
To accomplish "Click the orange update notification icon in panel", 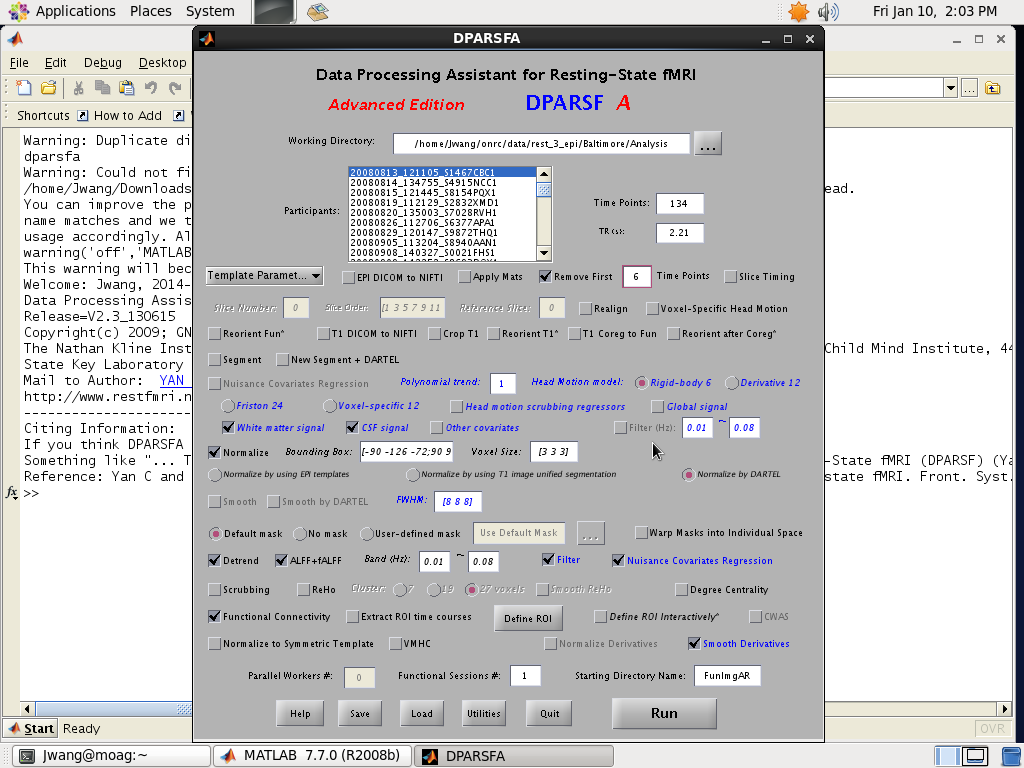I will point(798,11).
